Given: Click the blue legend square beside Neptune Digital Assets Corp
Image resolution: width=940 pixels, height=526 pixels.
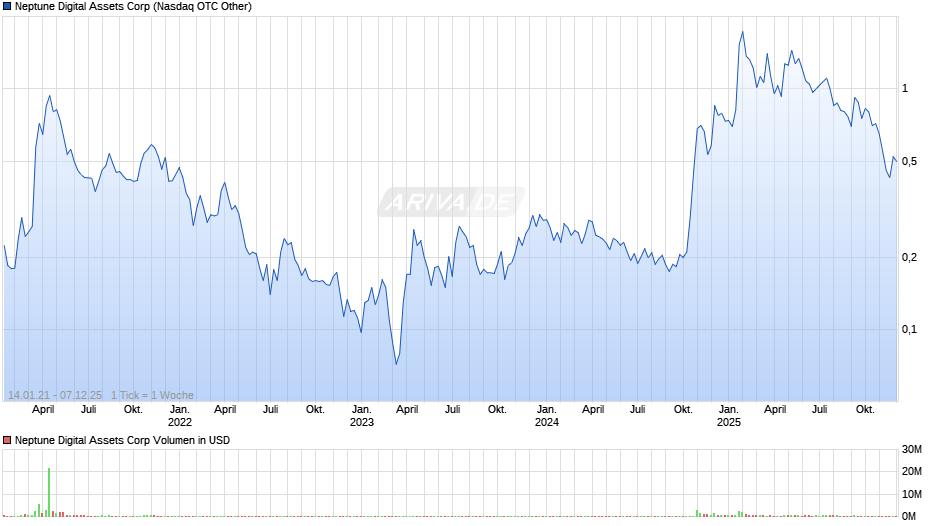Looking at the screenshot, I should [7, 7].
